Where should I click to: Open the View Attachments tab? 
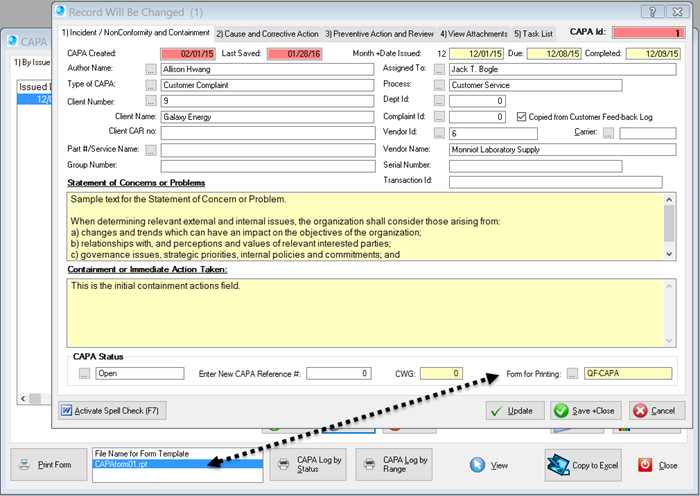pyautogui.click(x=473, y=34)
